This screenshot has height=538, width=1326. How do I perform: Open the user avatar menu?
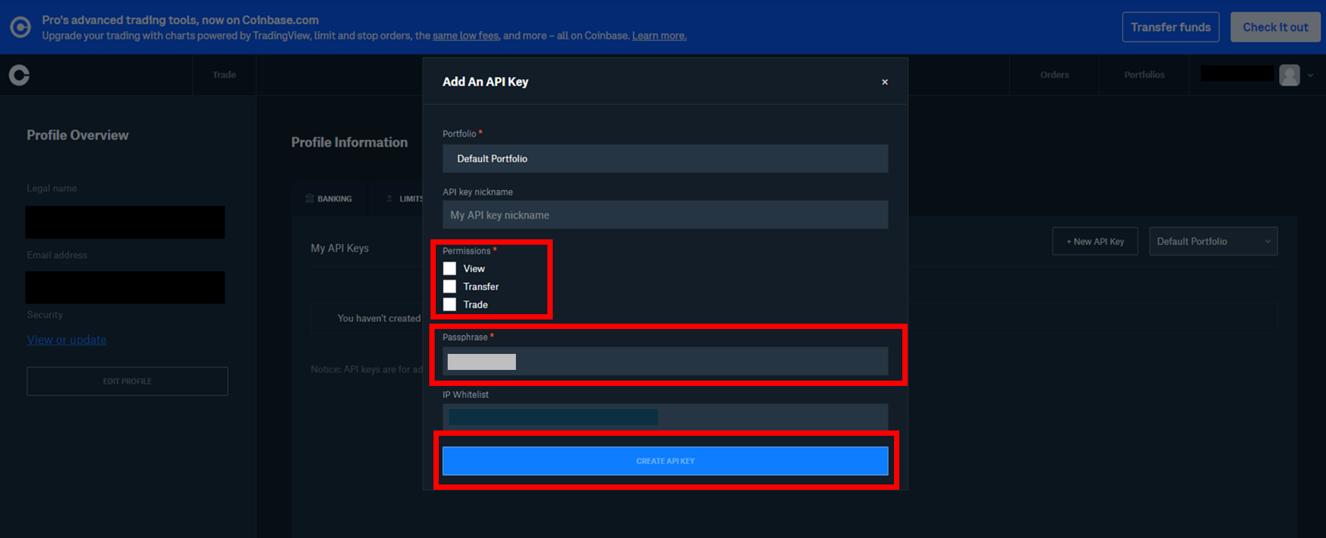tap(1289, 75)
